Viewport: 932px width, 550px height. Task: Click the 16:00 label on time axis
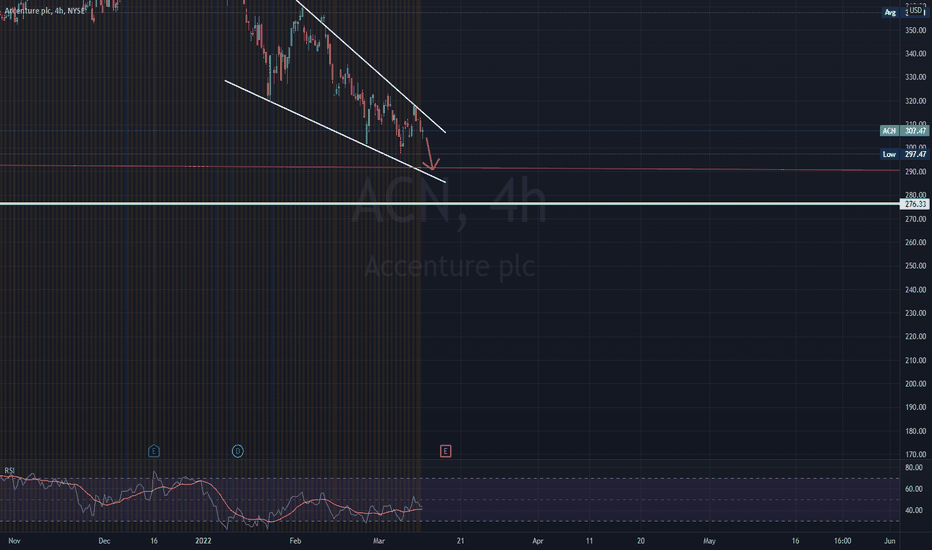pyautogui.click(x=842, y=541)
